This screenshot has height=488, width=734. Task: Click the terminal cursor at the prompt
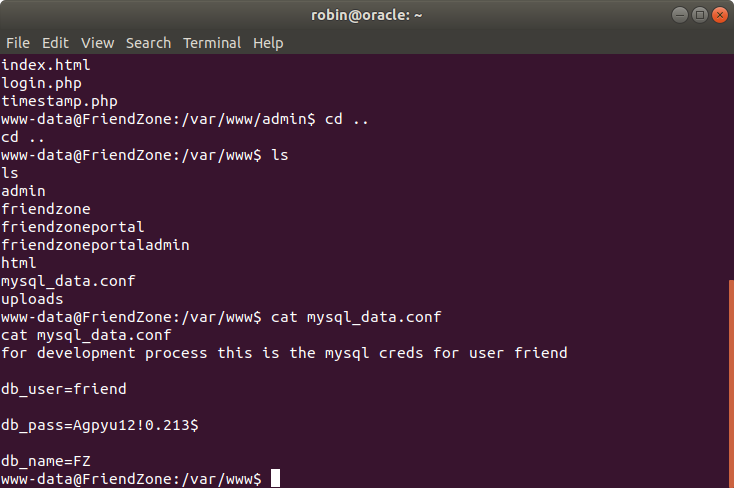point(276,479)
